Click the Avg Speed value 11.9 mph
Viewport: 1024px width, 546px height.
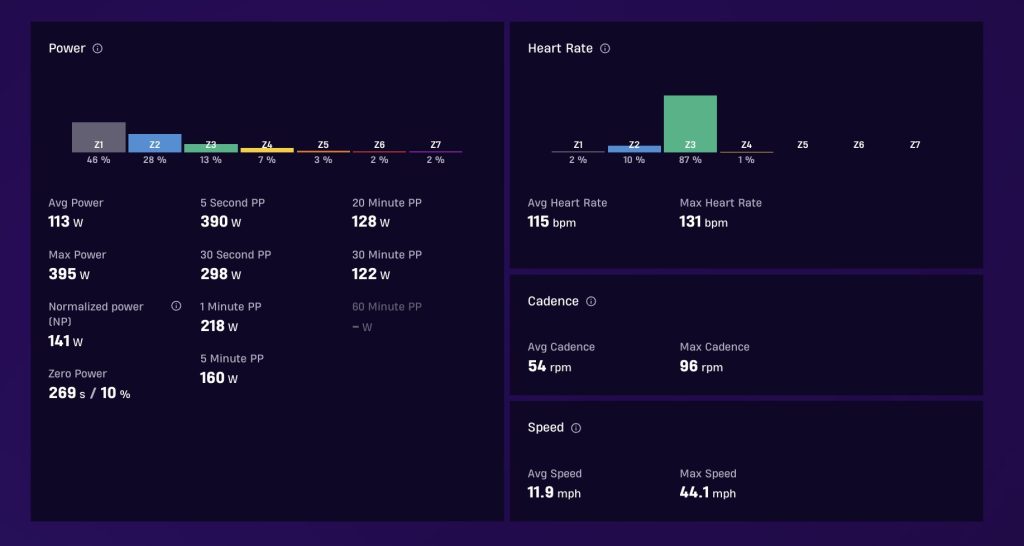point(554,493)
